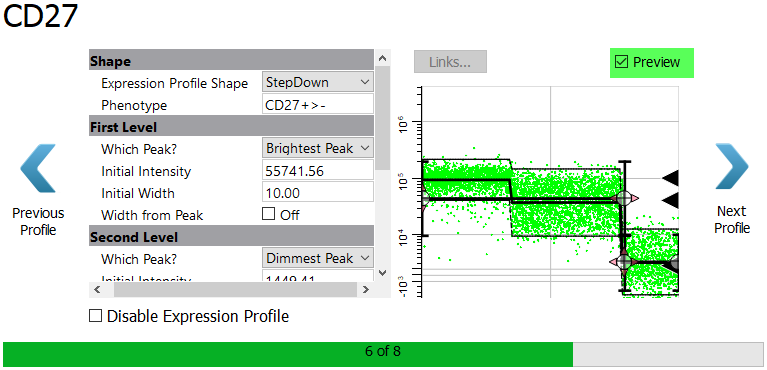This screenshot has width=767, height=370.
Task: Select the upper black triangle marker right of plot
Action: coord(671,178)
